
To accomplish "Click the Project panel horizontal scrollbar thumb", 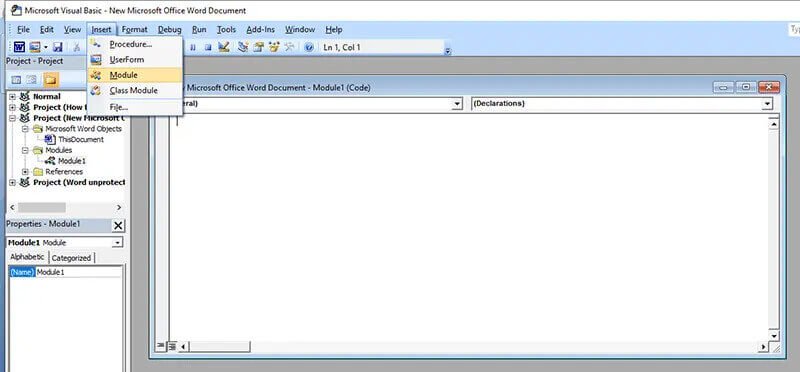I will [42, 208].
